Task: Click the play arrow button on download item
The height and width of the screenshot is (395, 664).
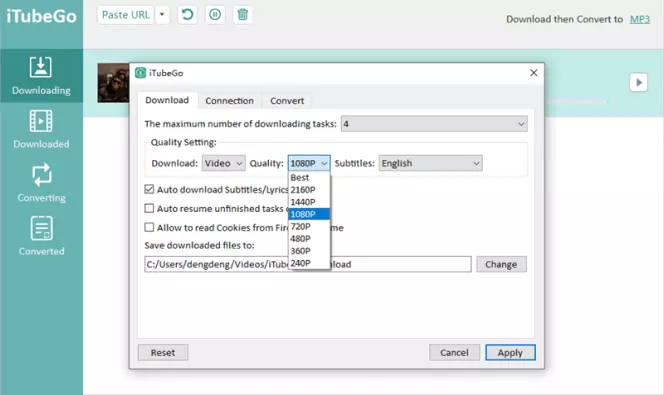Action: pos(638,82)
